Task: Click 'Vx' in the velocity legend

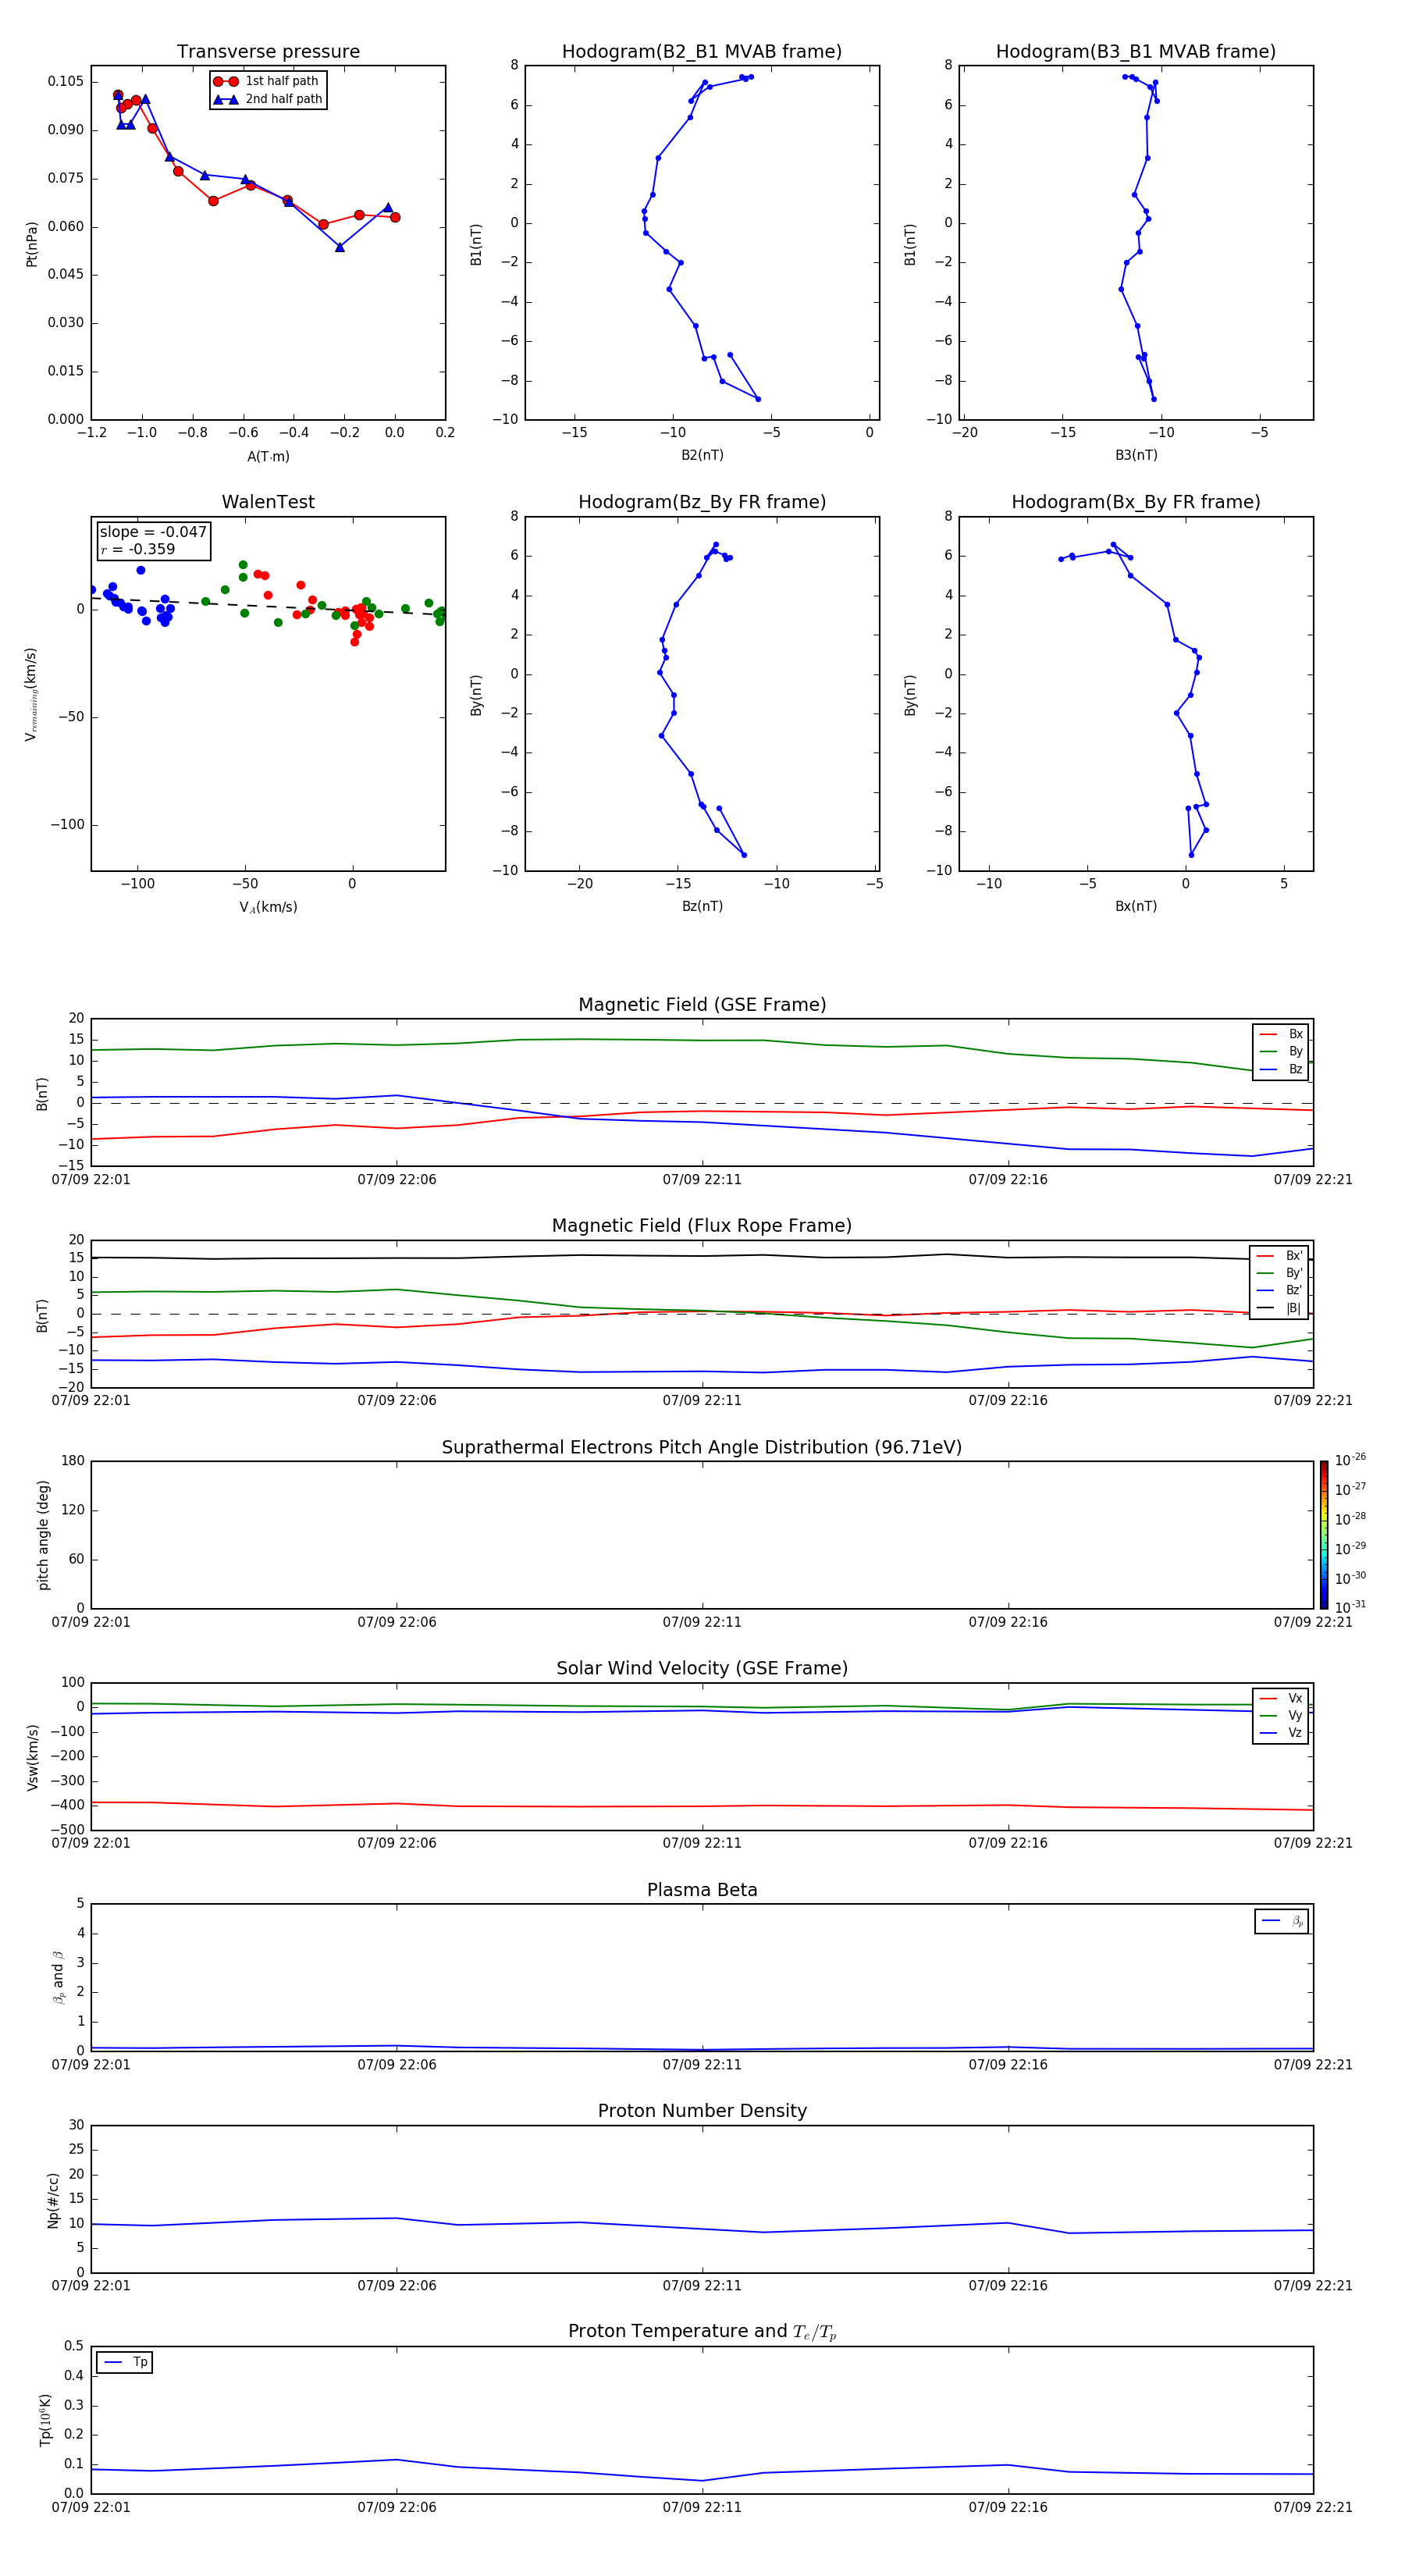Action: [x=1295, y=1698]
